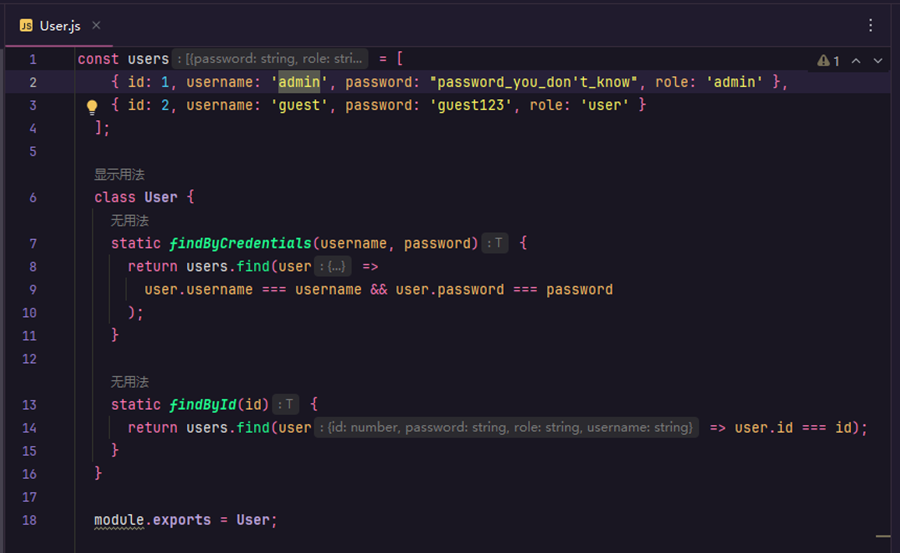Click the highlighted 'admin' username string

(299, 83)
